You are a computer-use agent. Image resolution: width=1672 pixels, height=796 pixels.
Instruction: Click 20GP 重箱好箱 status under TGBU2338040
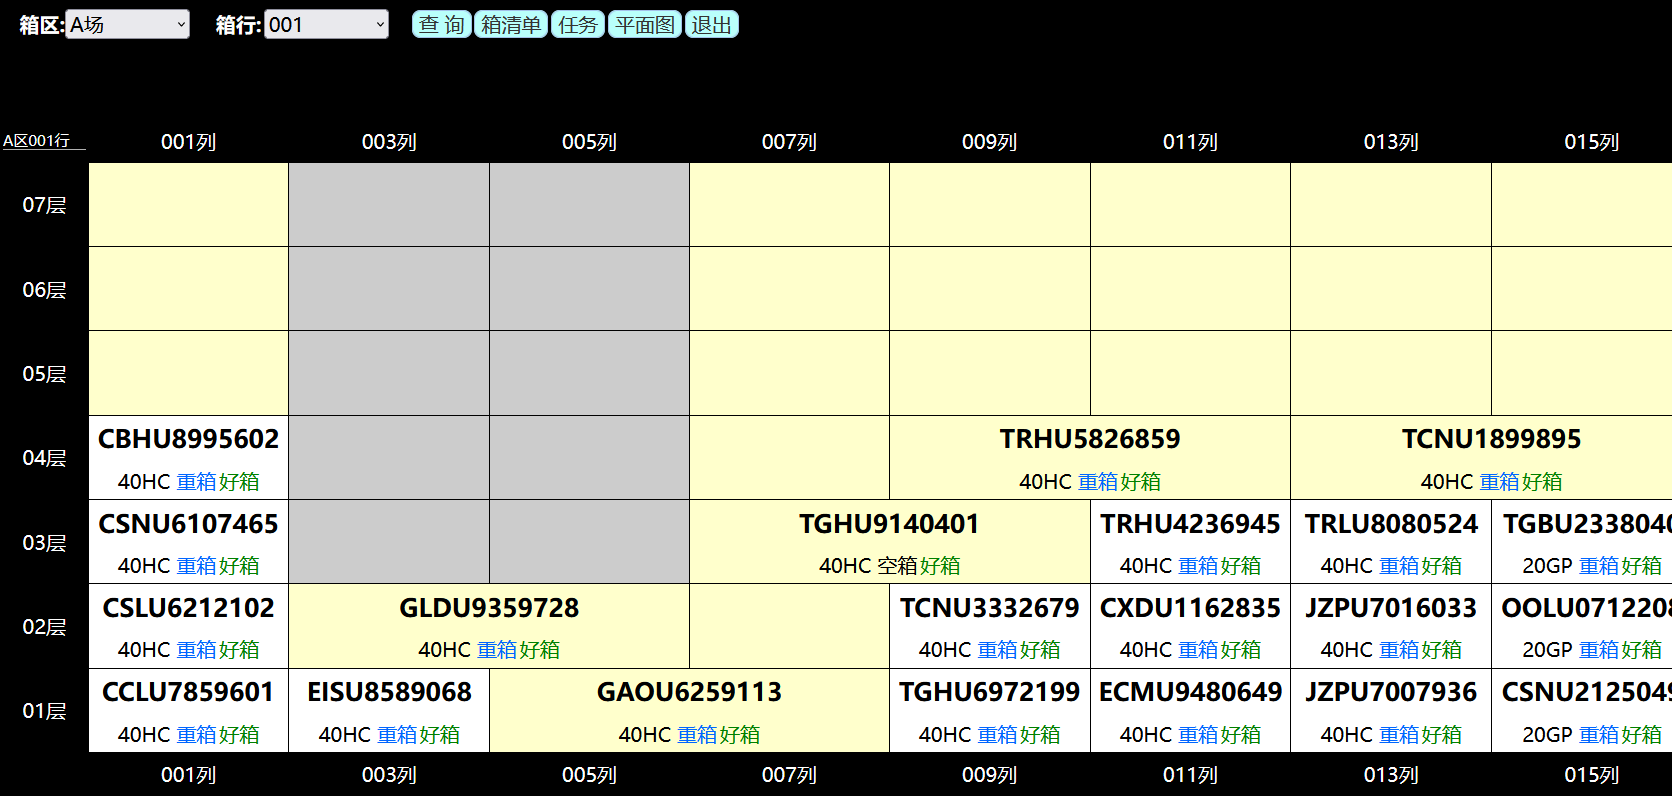(1592, 566)
